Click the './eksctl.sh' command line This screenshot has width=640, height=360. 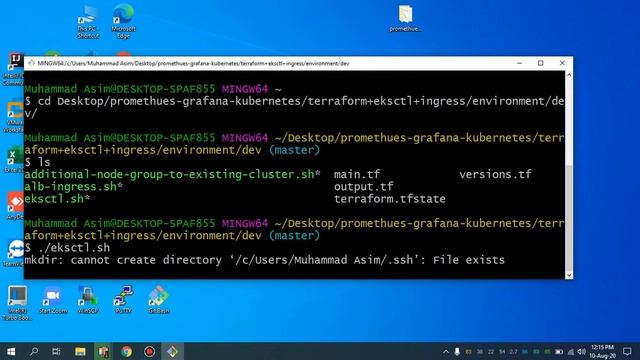[67, 248]
